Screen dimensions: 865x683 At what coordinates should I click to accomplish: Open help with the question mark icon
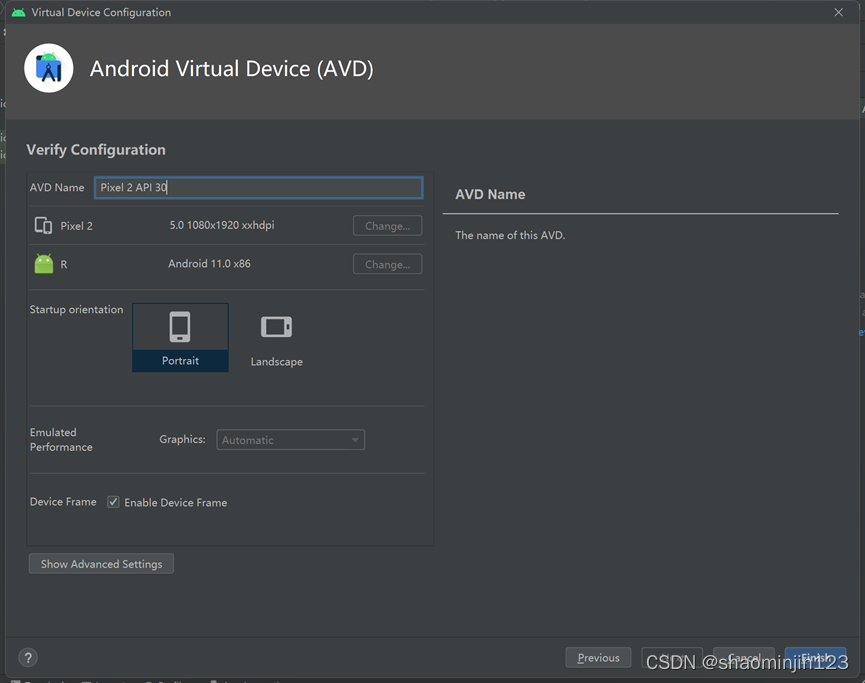click(28, 657)
